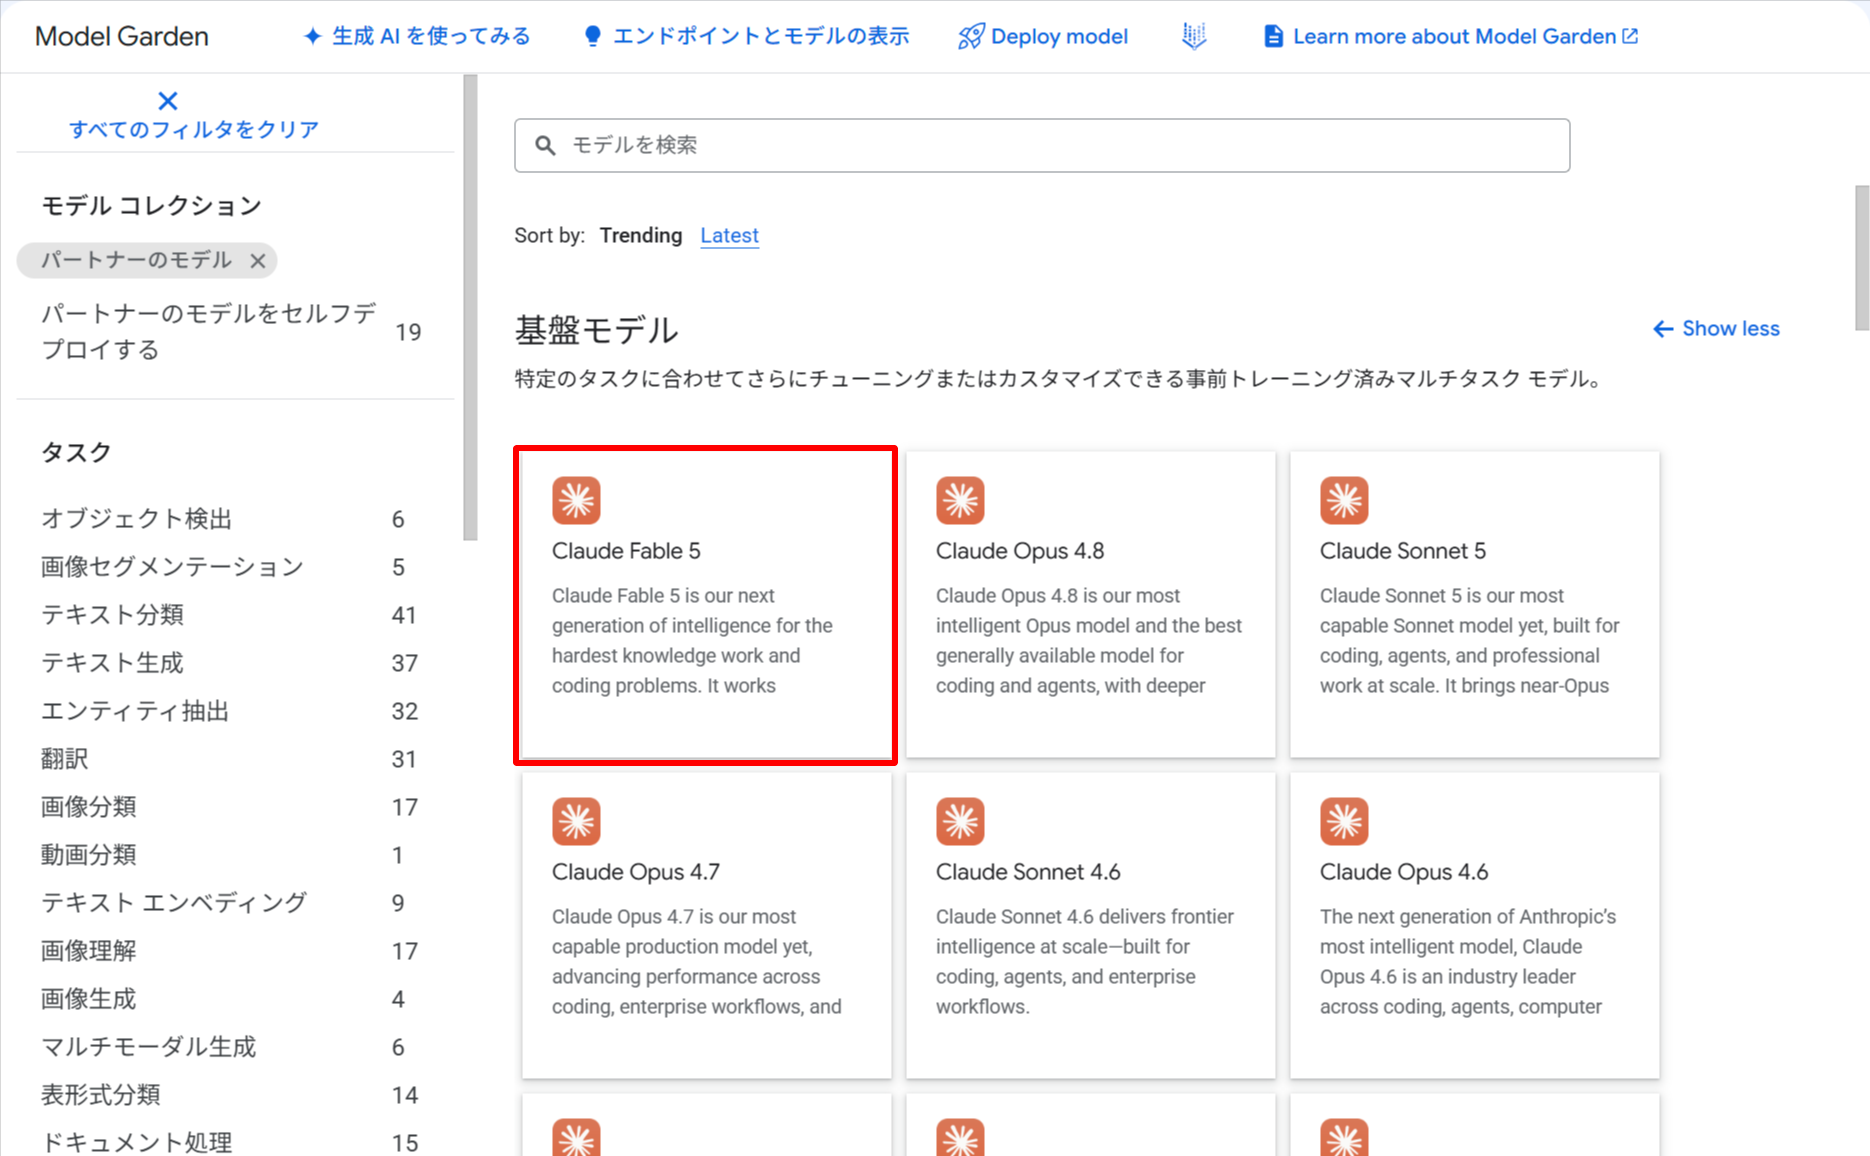Filter by マルチモーダル生成 task
This screenshot has width=1870, height=1156.
pos(148,1047)
